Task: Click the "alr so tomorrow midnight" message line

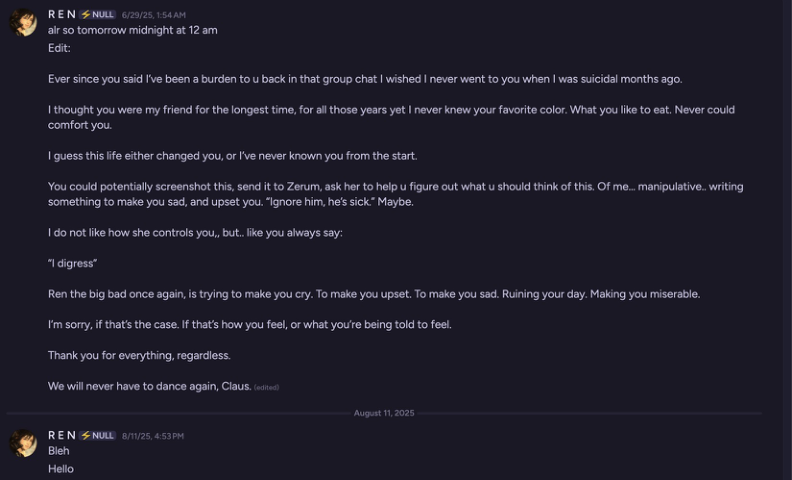Action: [132, 30]
